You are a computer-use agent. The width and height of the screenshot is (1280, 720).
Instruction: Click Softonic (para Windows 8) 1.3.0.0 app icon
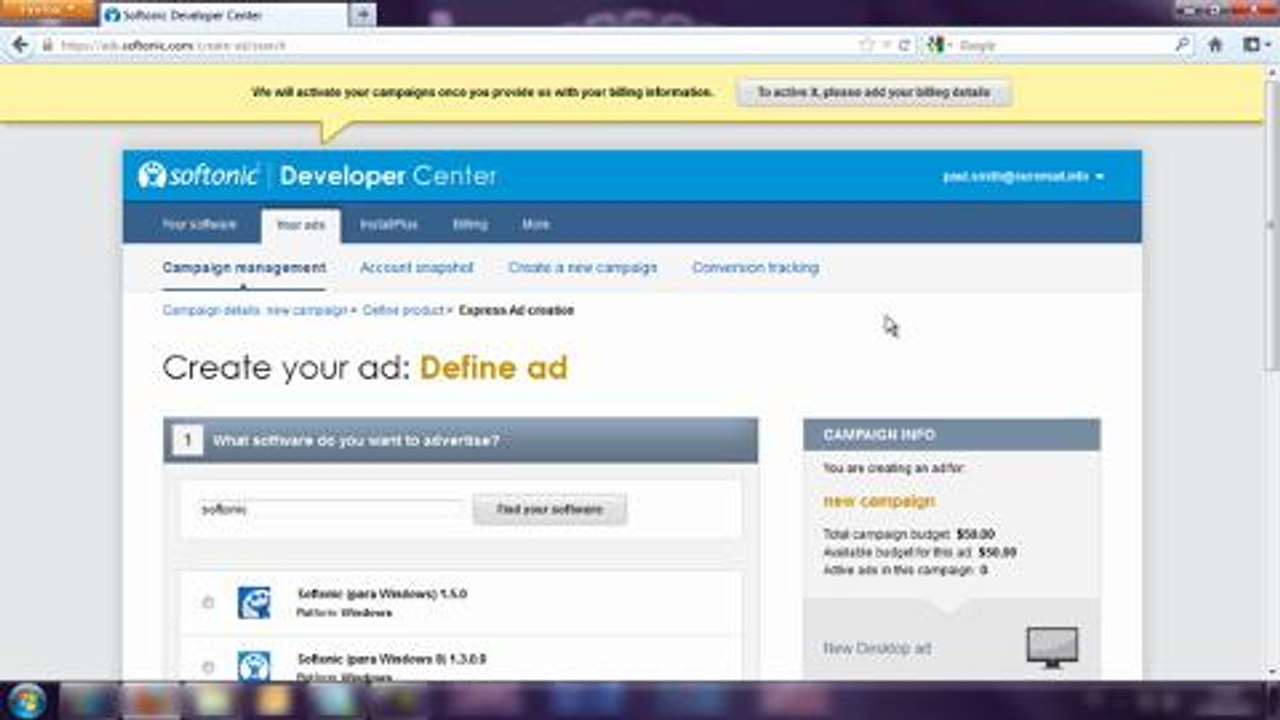[x=254, y=667]
